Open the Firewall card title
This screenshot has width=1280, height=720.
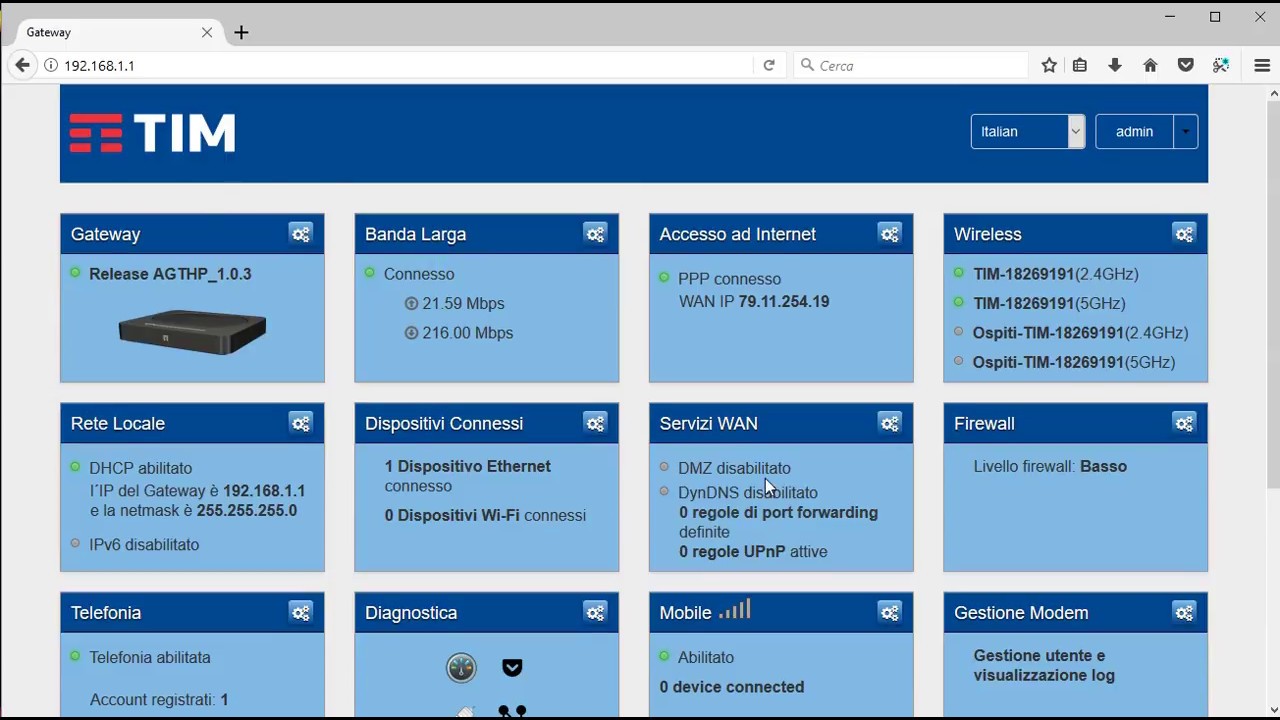(984, 423)
